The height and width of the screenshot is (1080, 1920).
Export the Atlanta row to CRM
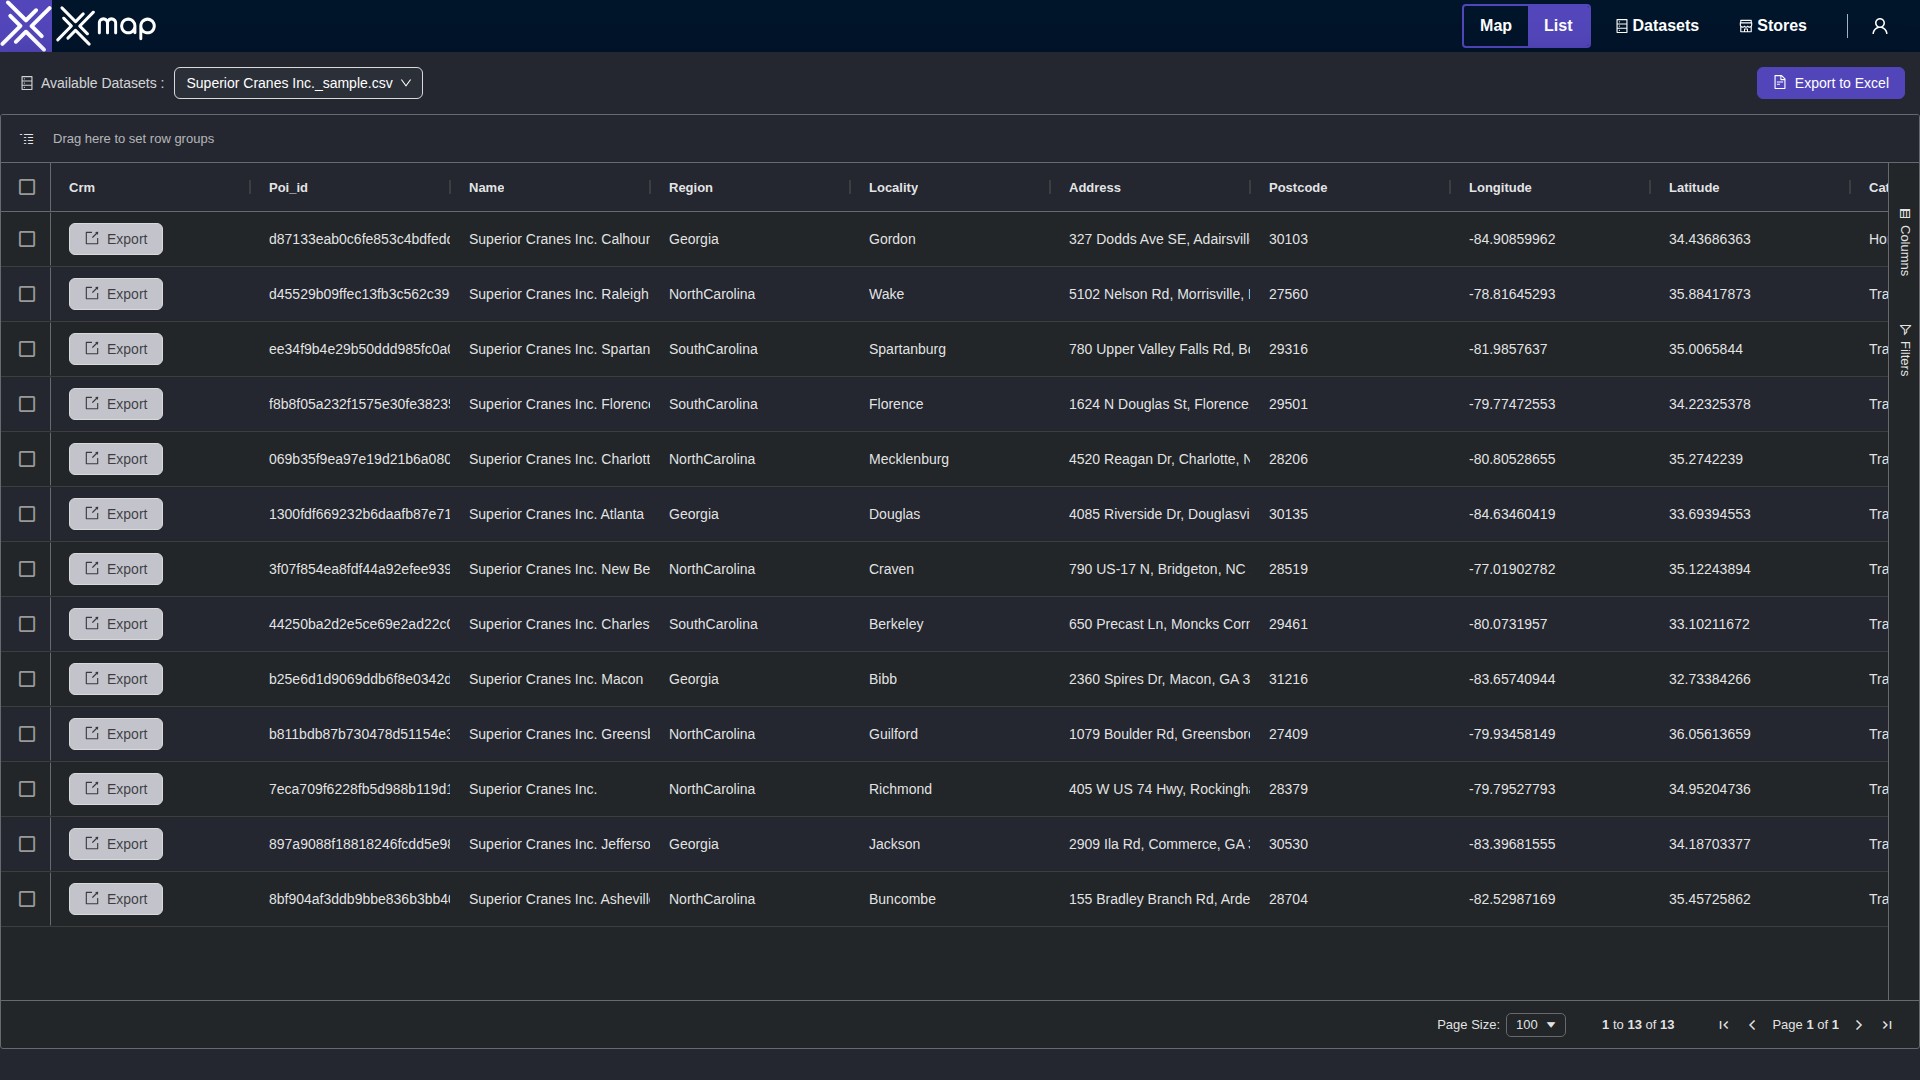click(x=116, y=514)
